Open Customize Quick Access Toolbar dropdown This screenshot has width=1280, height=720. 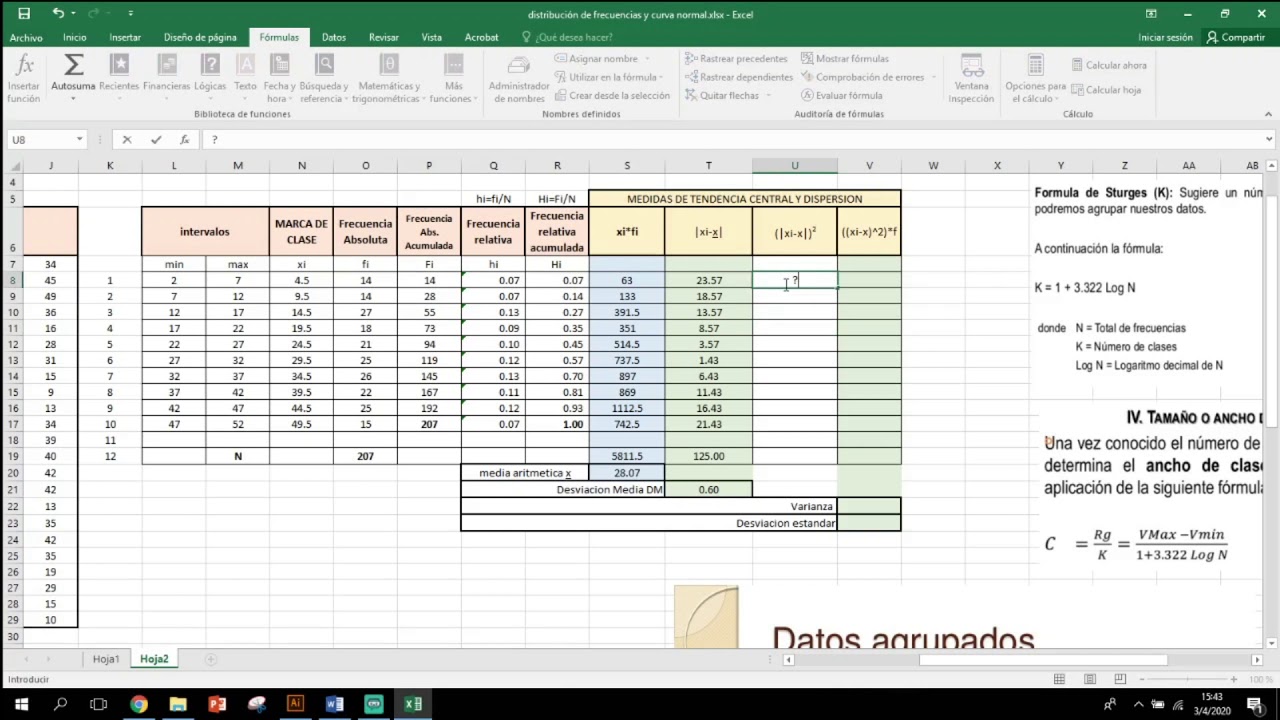[131, 14]
